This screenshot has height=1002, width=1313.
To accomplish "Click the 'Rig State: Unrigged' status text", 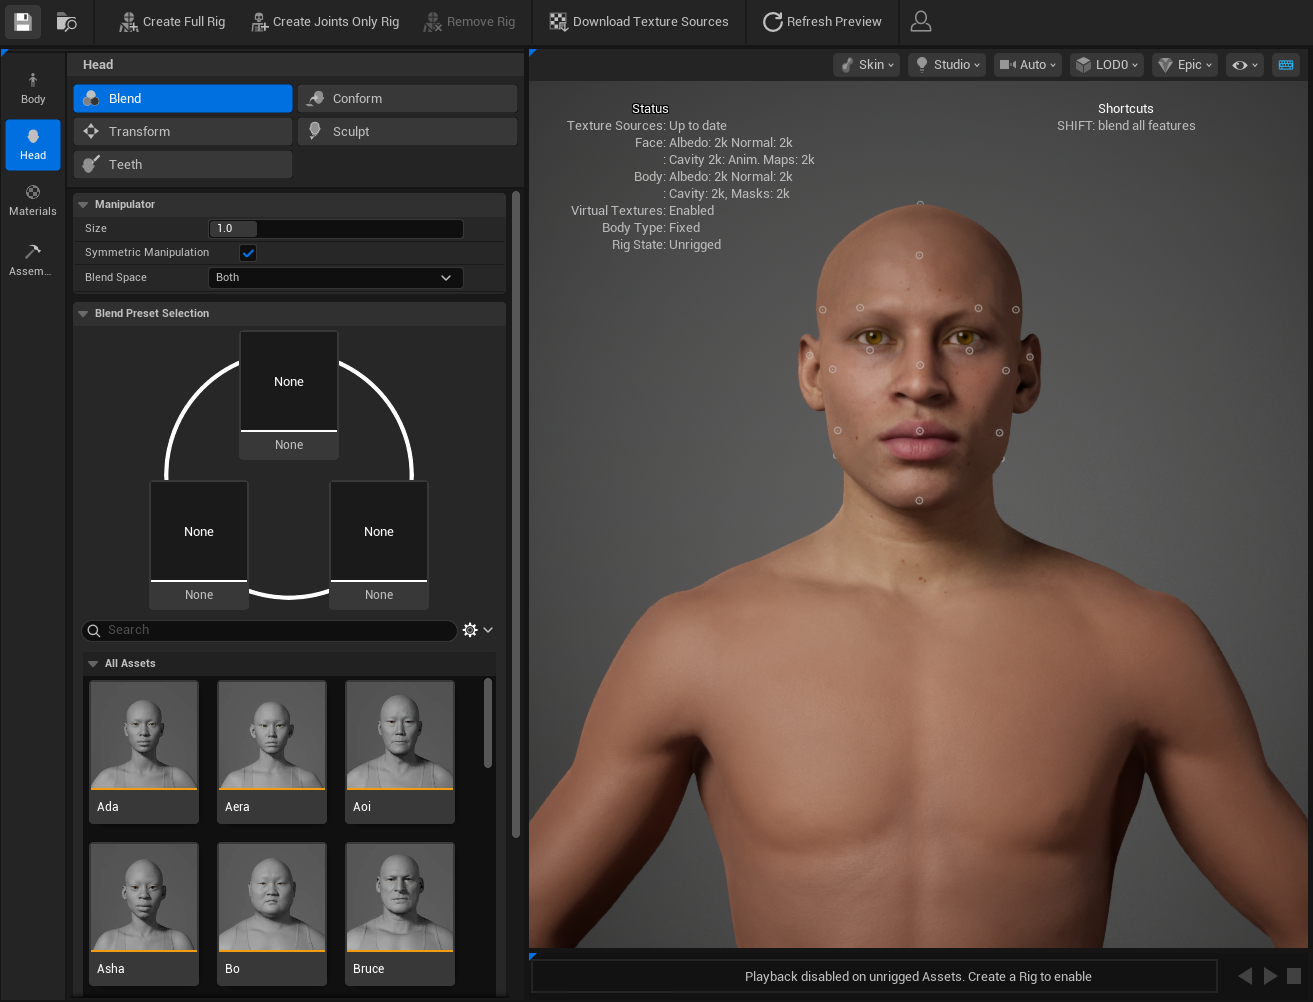I will [666, 244].
